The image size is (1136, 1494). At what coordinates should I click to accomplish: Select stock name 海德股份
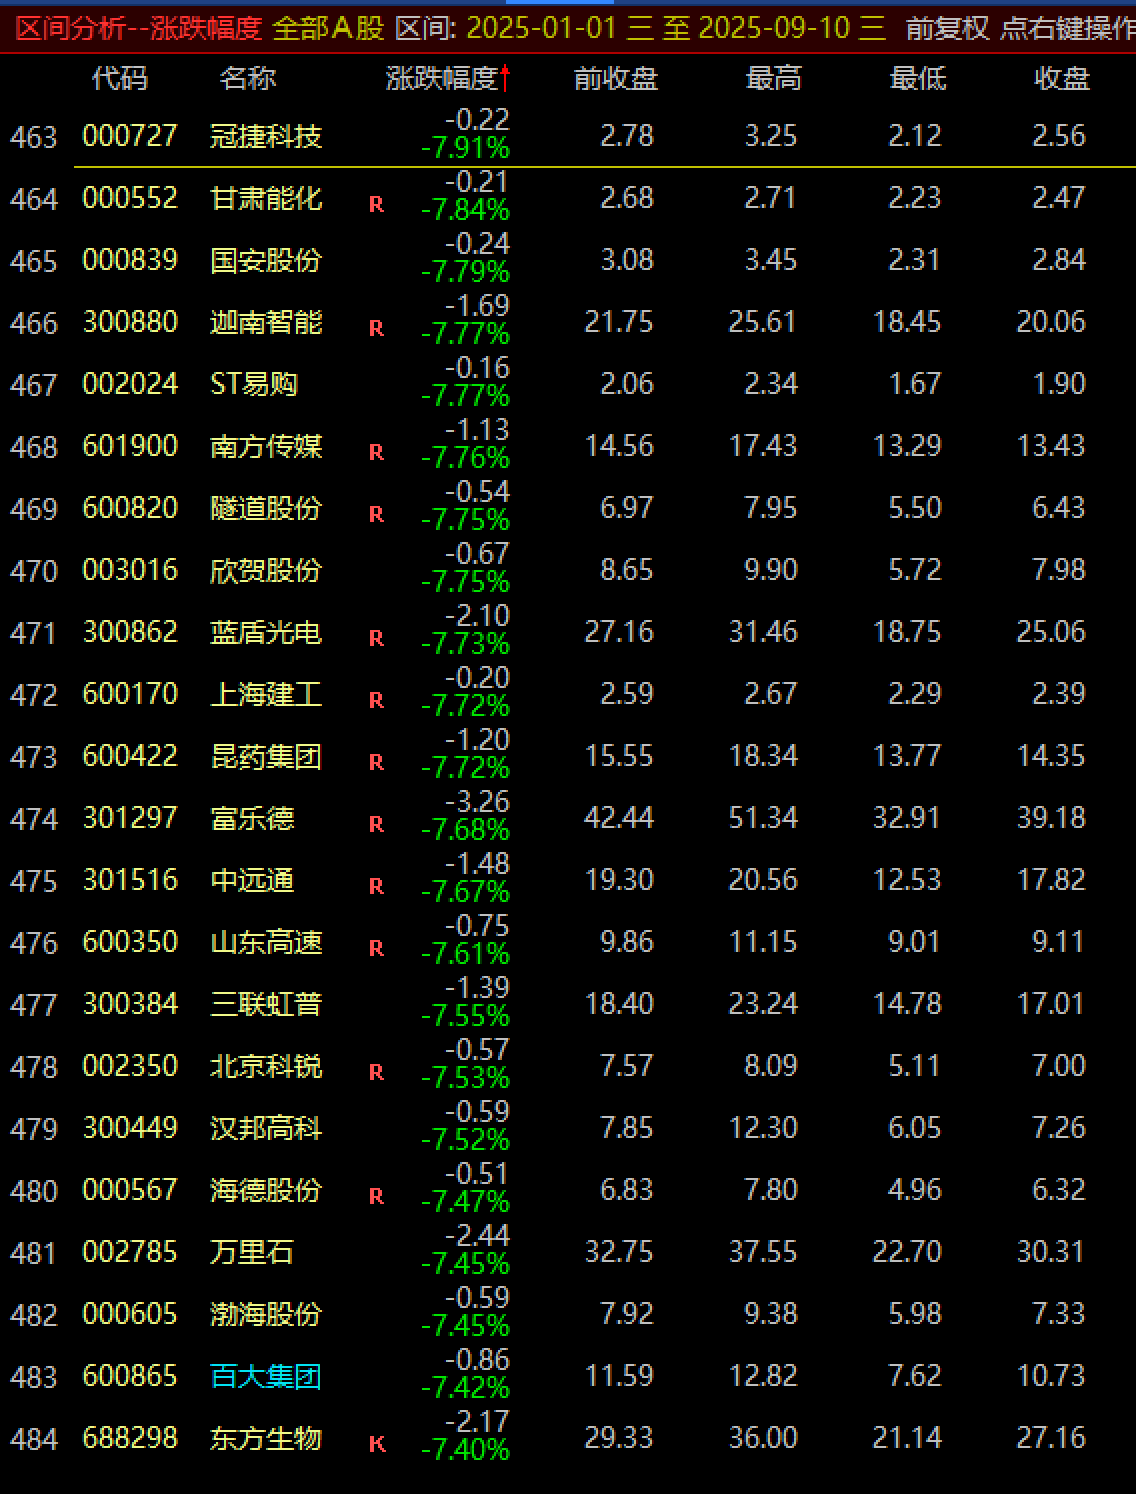tap(266, 1190)
